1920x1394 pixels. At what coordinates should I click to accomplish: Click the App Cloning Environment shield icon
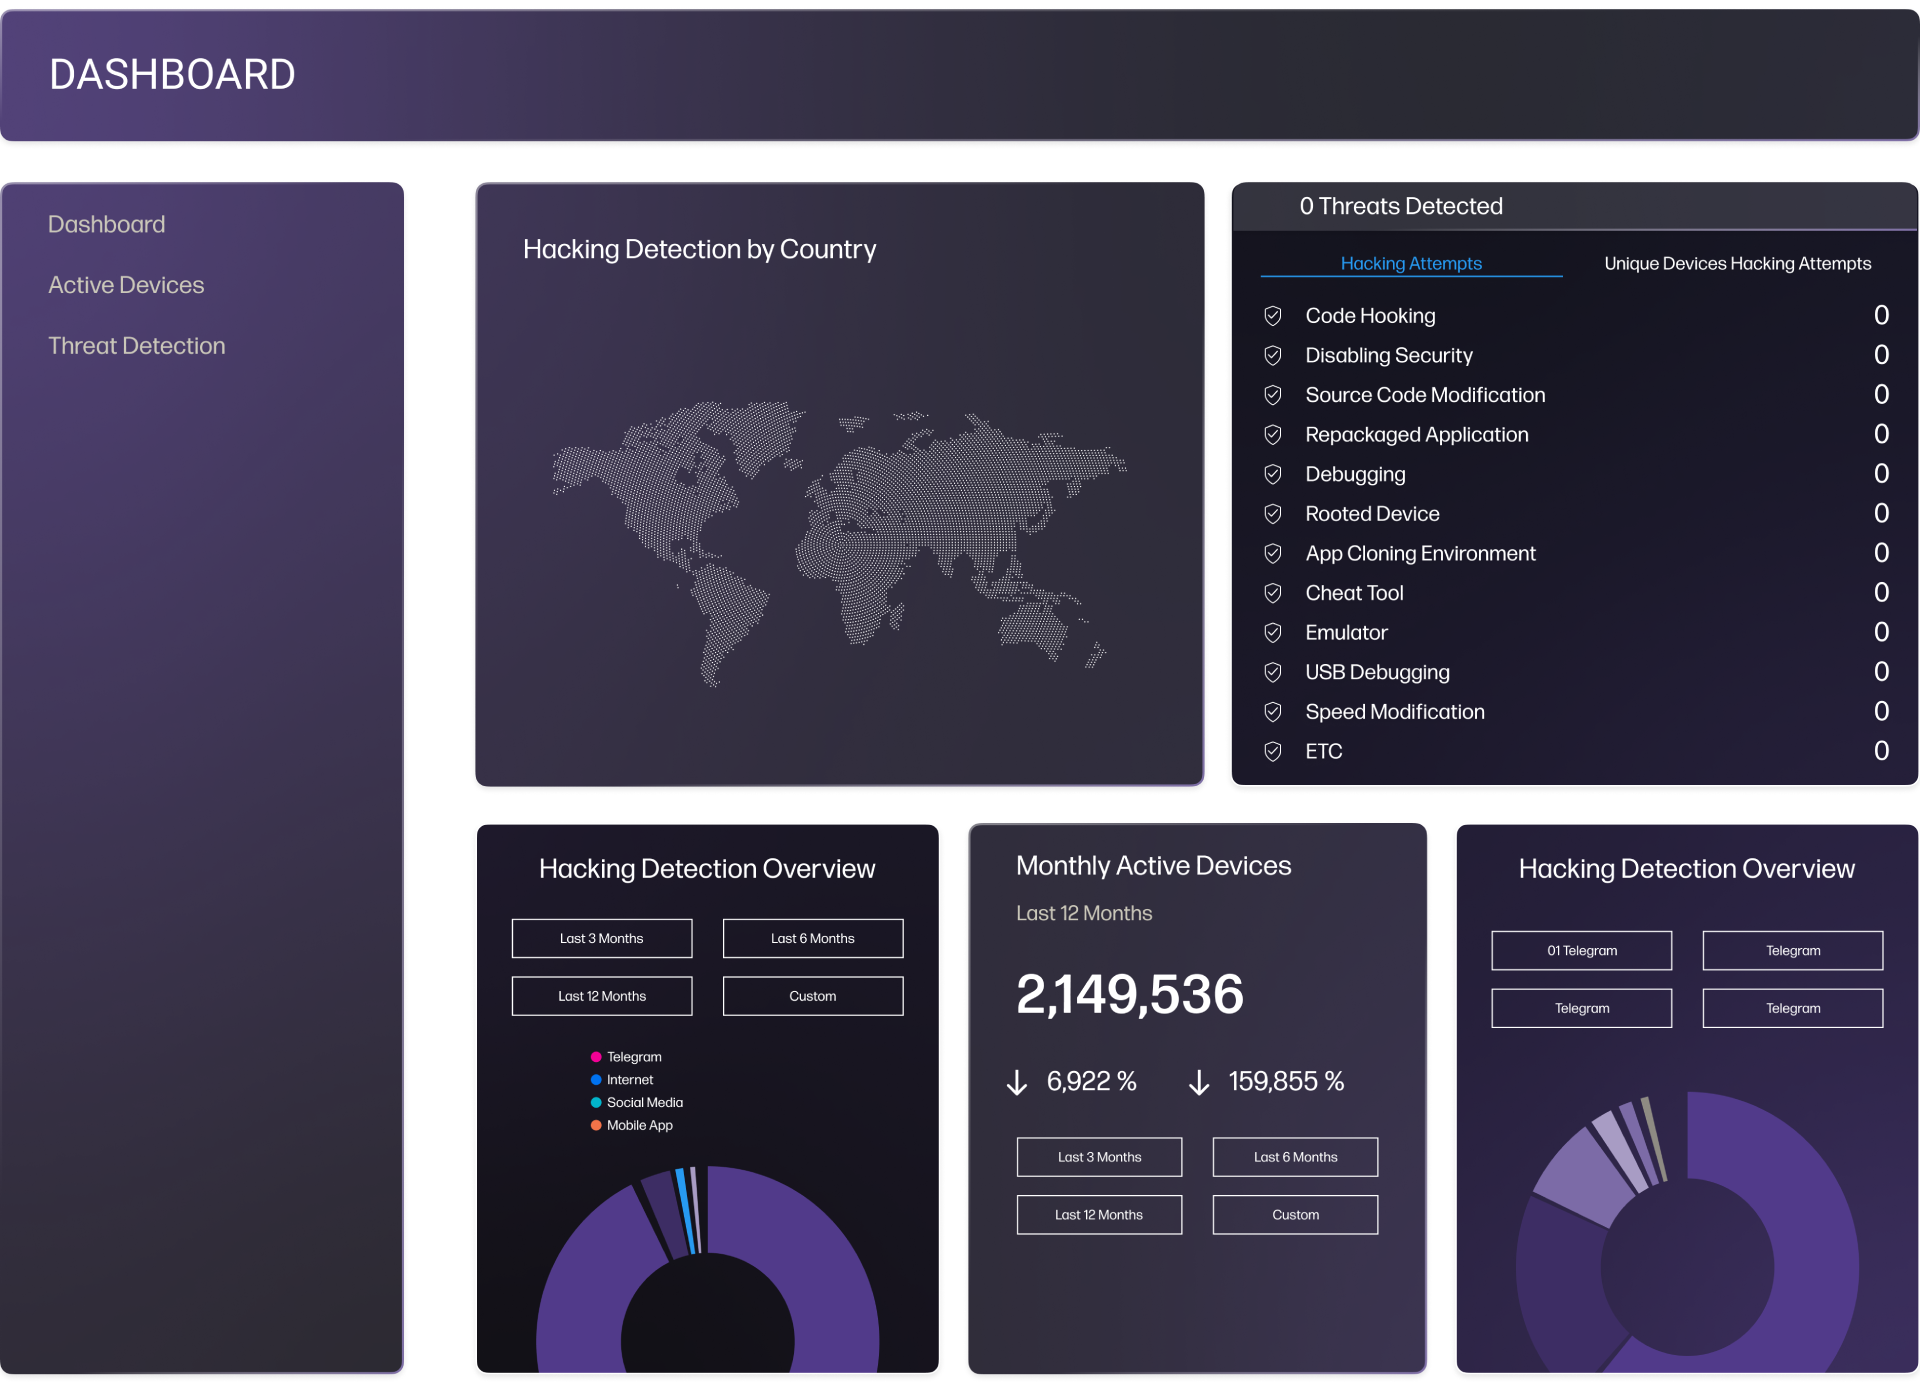pos(1274,553)
